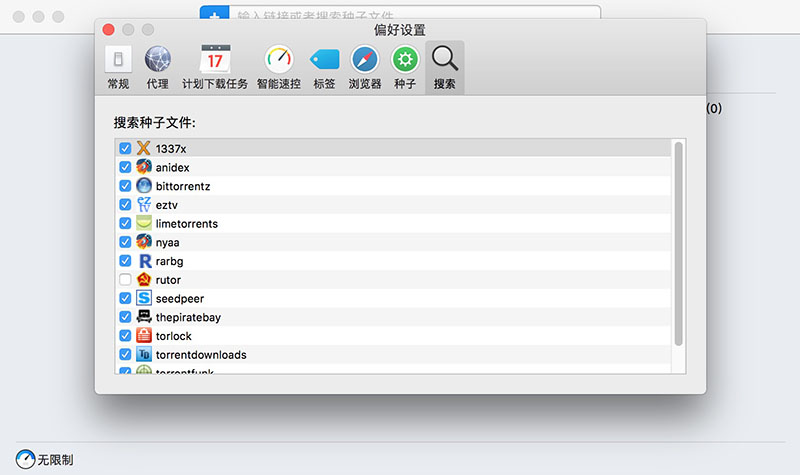The width and height of the screenshot is (800, 475).
Task: Click the 1337x site icon
Action: 144,148
